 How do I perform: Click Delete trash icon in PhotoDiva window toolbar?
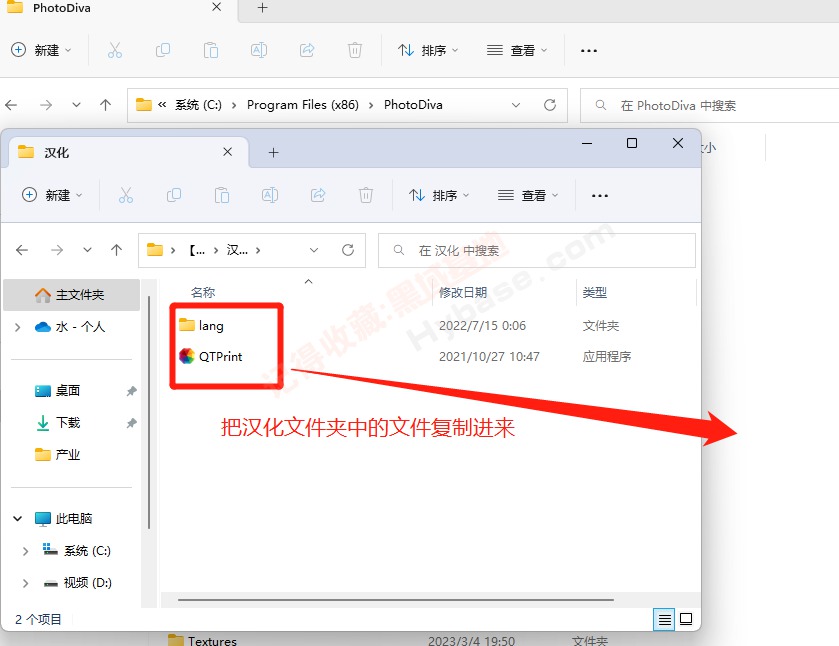(355, 50)
